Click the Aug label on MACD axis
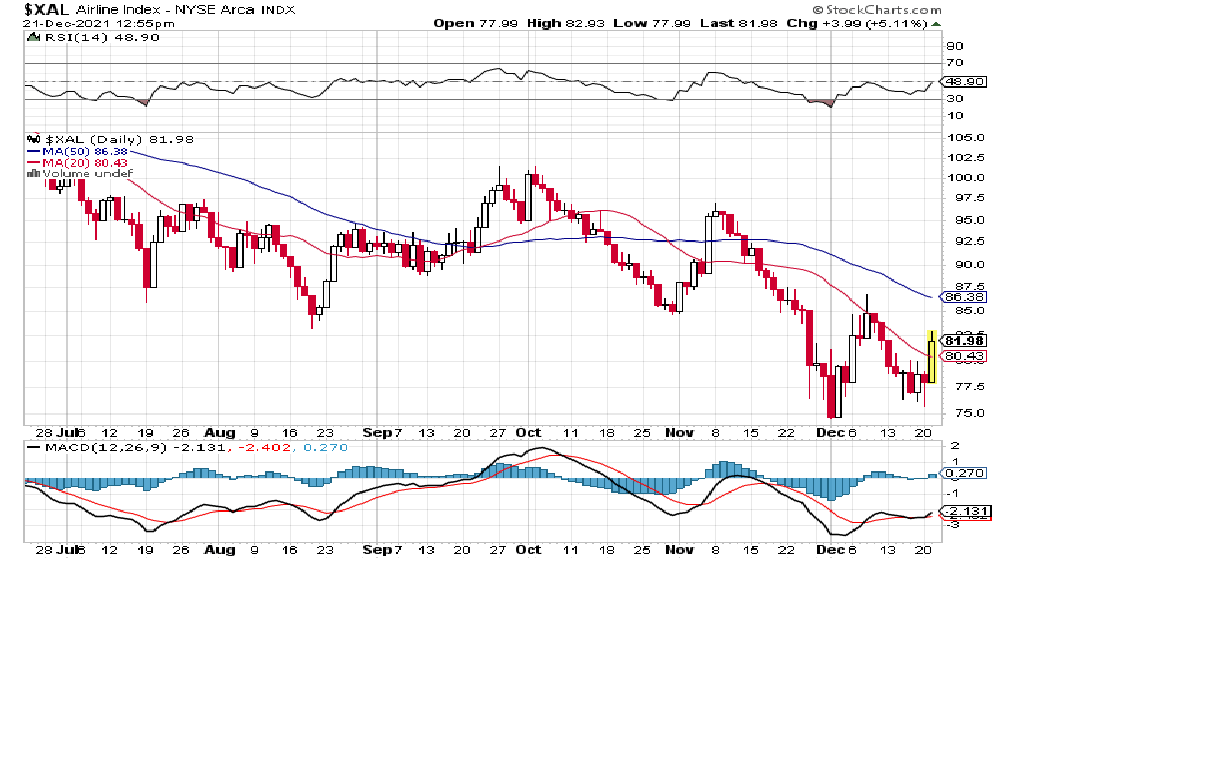1220x760 pixels. point(220,550)
